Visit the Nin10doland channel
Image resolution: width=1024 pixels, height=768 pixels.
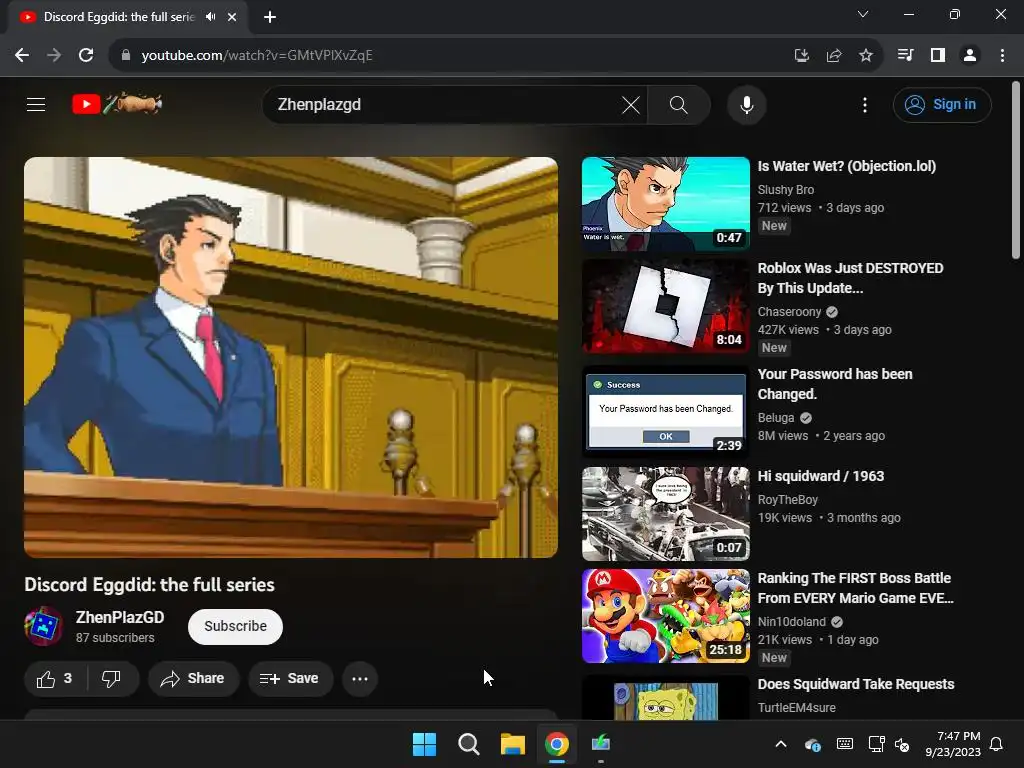[792, 622]
